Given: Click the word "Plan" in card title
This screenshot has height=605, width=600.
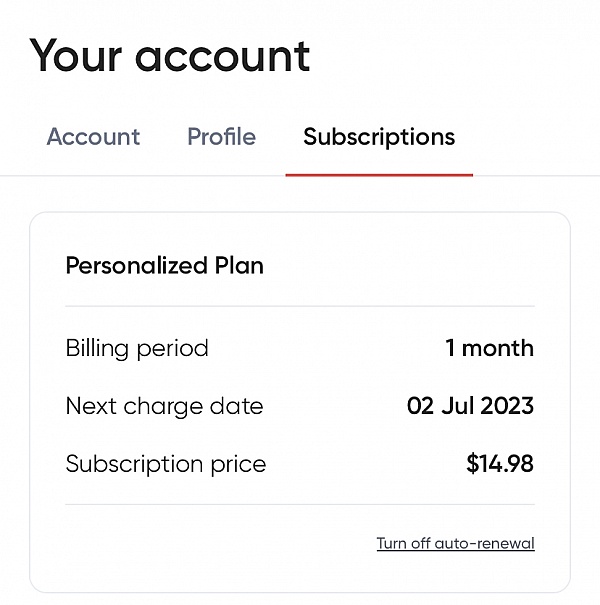Looking at the screenshot, I should (239, 266).
